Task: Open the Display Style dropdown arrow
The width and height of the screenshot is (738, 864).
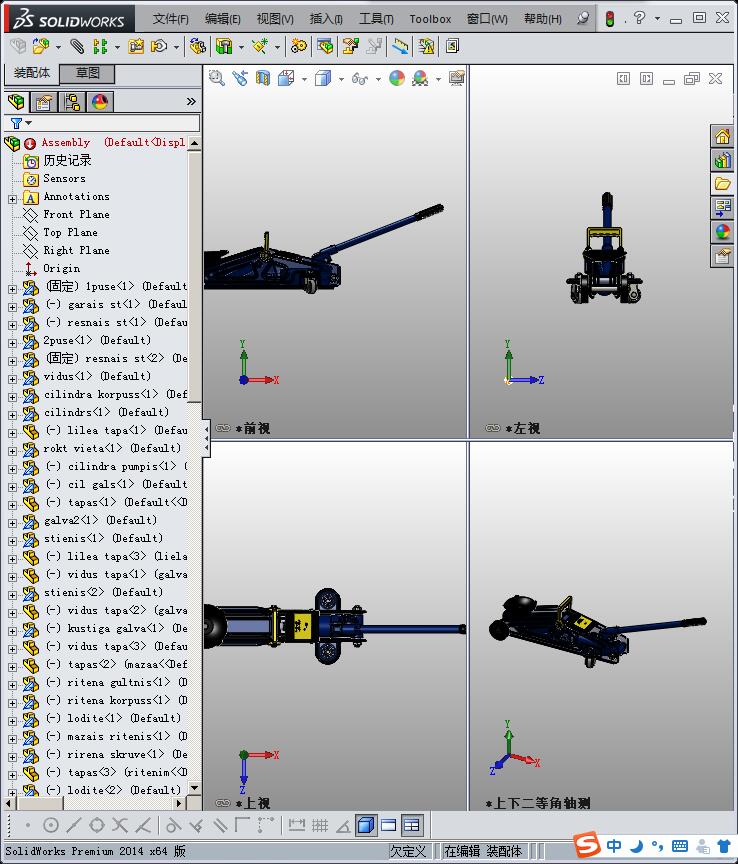Action: (341, 79)
